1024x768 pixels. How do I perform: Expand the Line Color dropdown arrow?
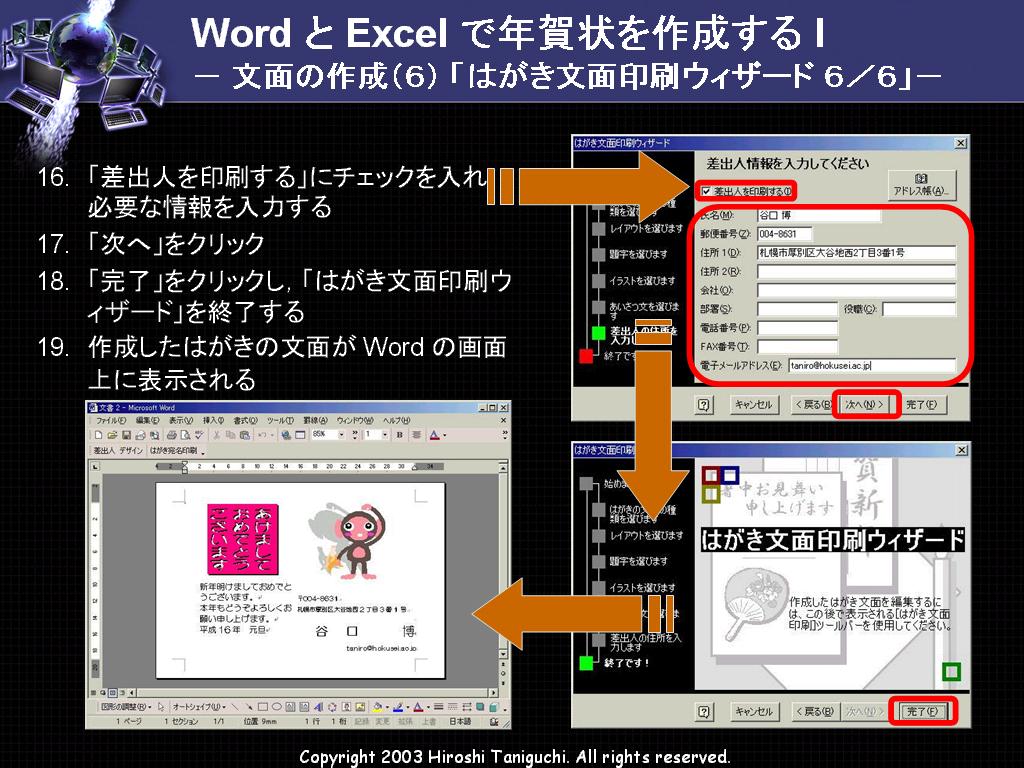click(x=408, y=707)
